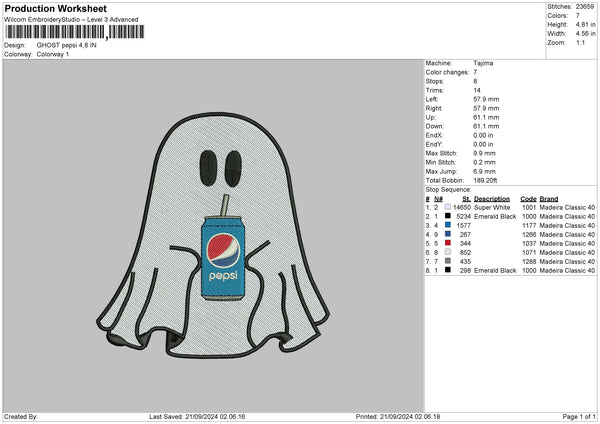Click the dark blue swatch with code 1266
Screen dimensions: 600x424
click(447, 233)
